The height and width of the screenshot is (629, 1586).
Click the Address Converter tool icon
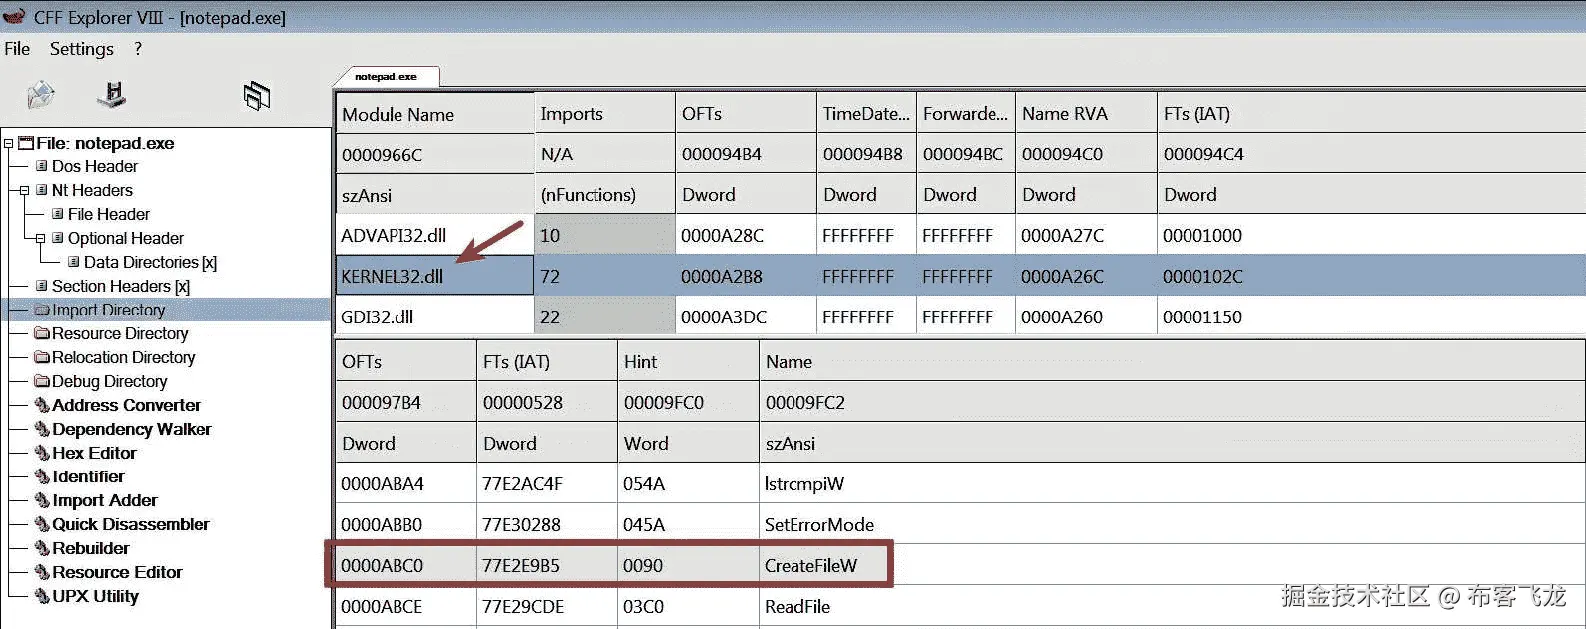42,405
